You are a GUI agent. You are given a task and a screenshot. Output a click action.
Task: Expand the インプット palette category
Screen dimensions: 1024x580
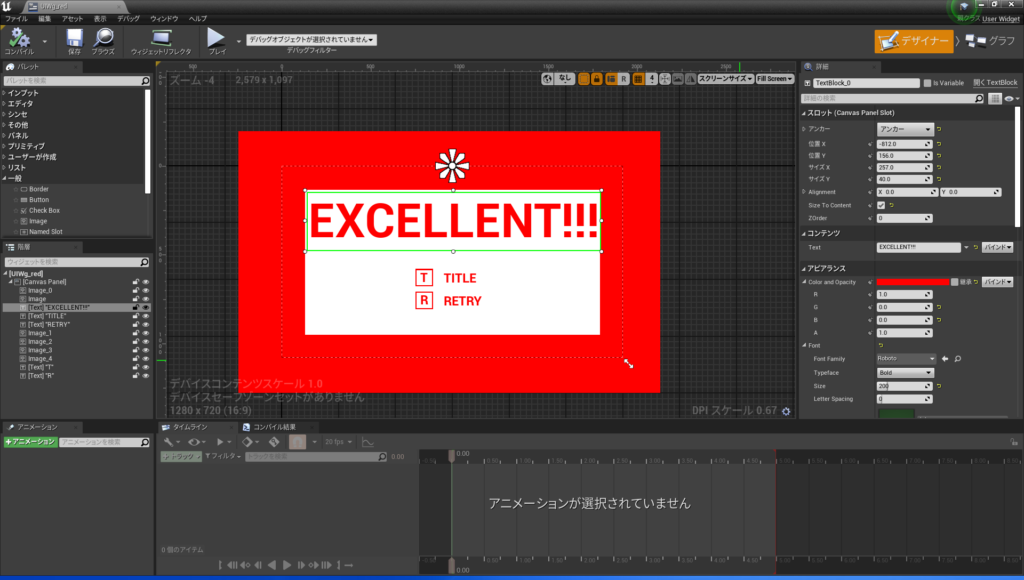click(x=24, y=93)
